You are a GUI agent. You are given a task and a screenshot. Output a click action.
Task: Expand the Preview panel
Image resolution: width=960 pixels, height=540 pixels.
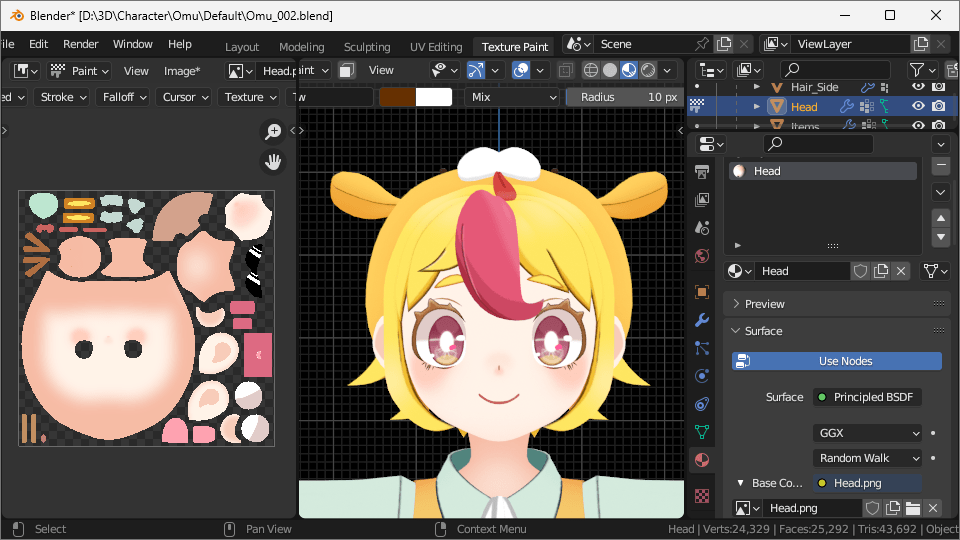click(x=765, y=304)
